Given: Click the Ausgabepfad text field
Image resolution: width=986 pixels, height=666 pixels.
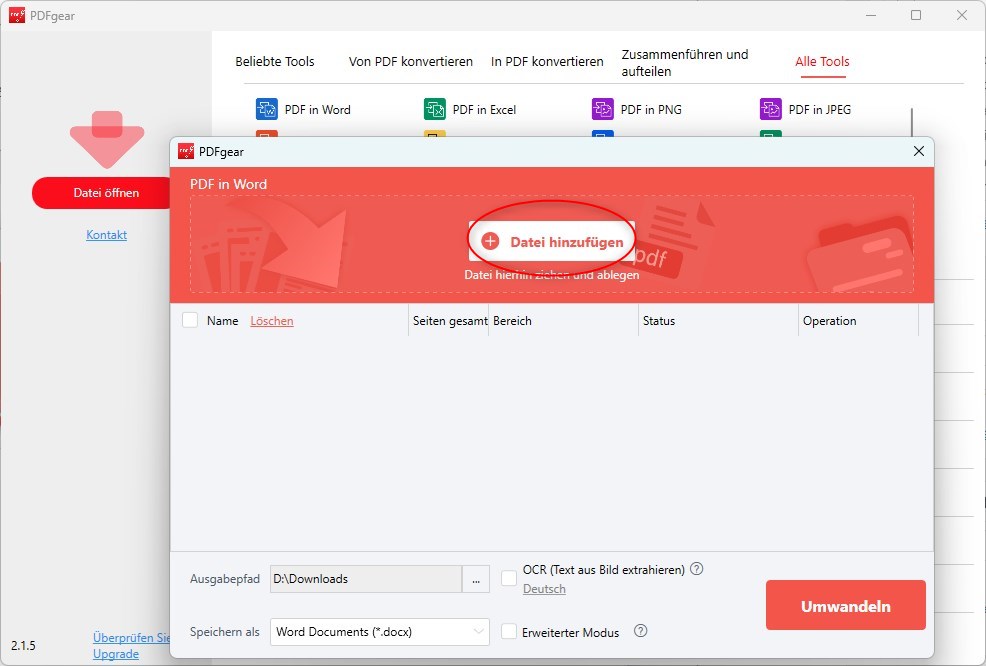Looking at the screenshot, I should click(x=366, y=579).
